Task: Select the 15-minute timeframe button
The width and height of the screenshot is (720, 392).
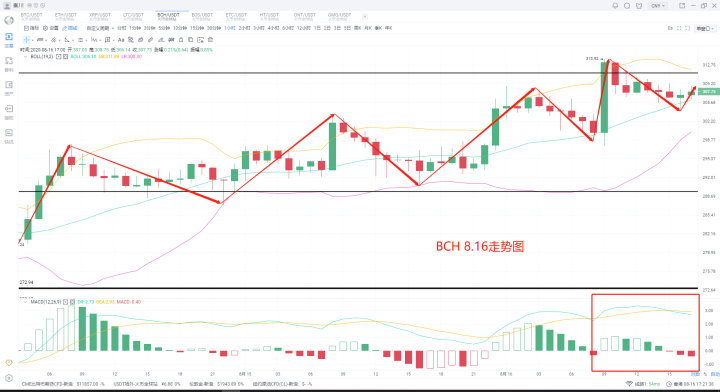Action: [196, 28]
